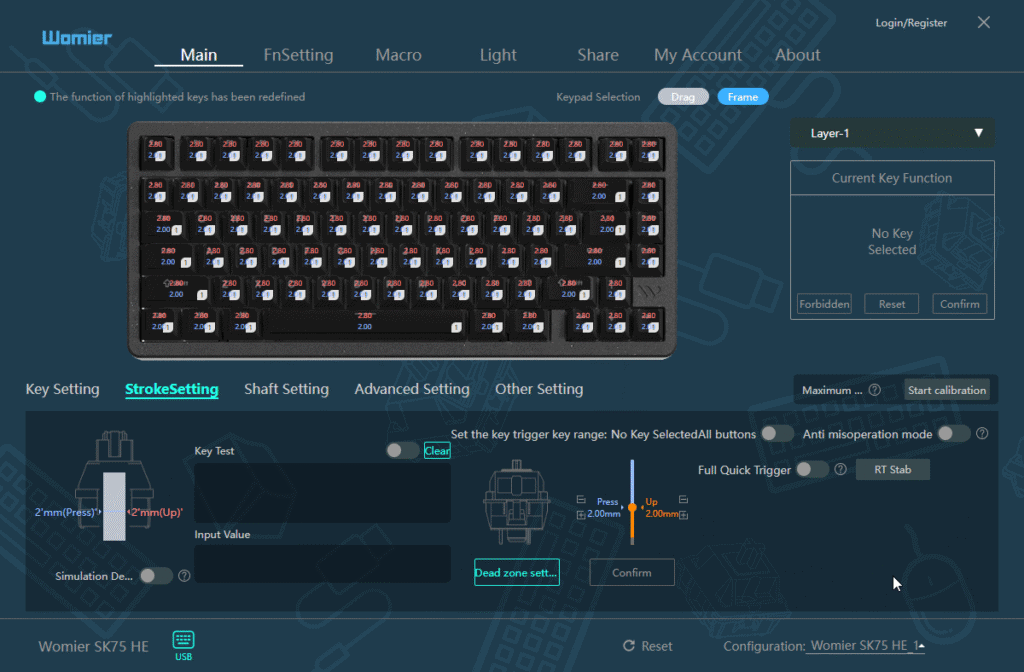Viewport: 1024px width, 672px height.
Task: Click the Start calibration button
Action: click(x=947, y=390)
